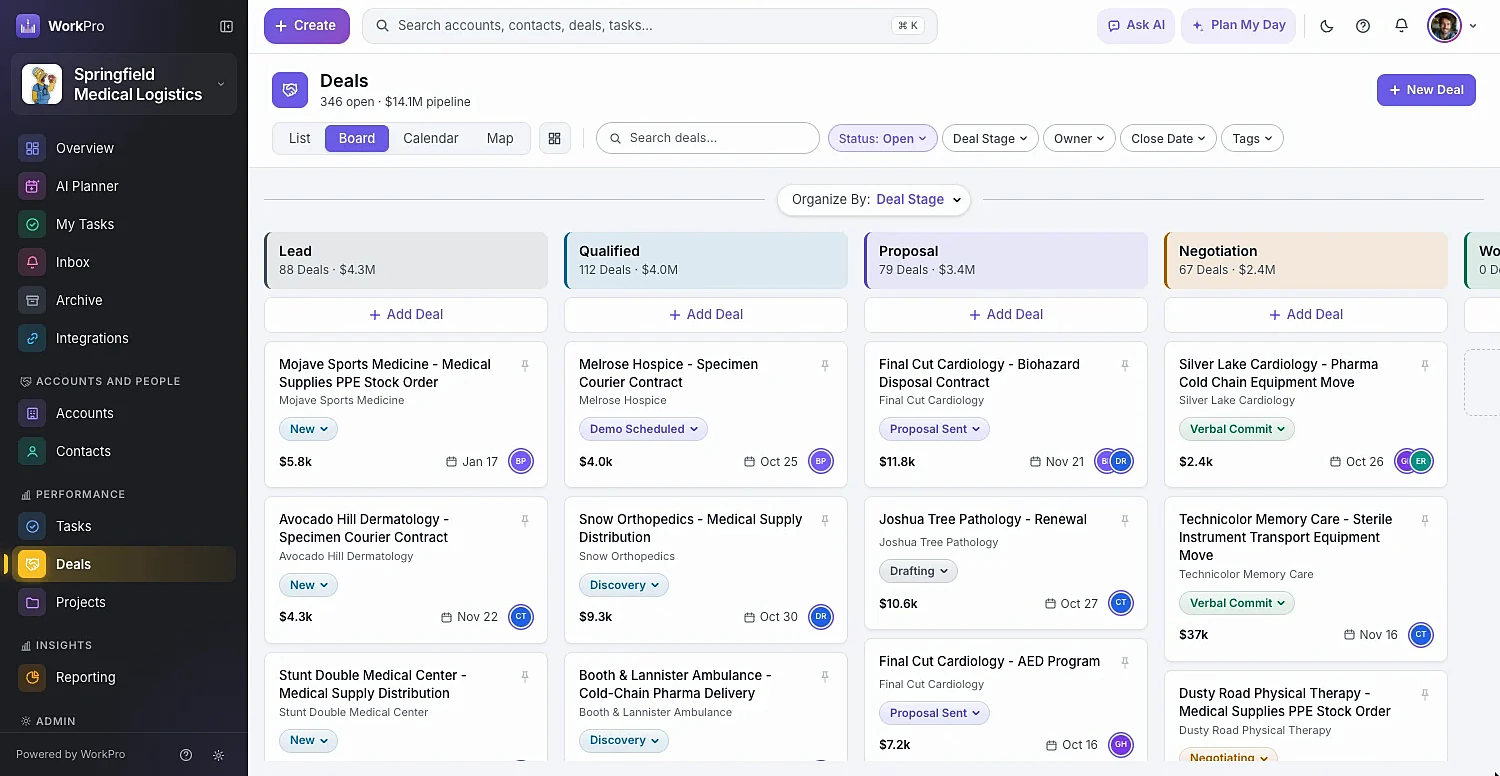The height and width of the screenshot is (776, 1500).
Task: Pin the Avocado Hill Dermatology deal
Action: pyautogui.click(x=525, y=521)
